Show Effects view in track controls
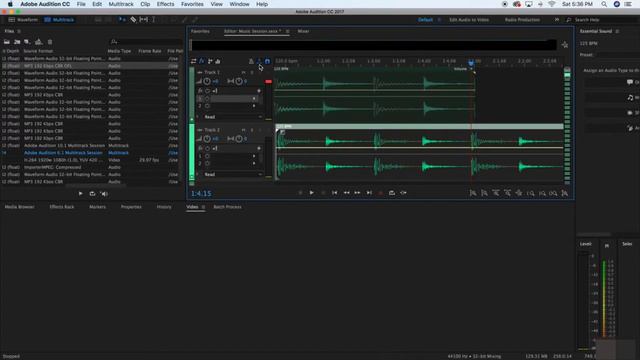Screen dimensions: 640x360 click(202, 61)
